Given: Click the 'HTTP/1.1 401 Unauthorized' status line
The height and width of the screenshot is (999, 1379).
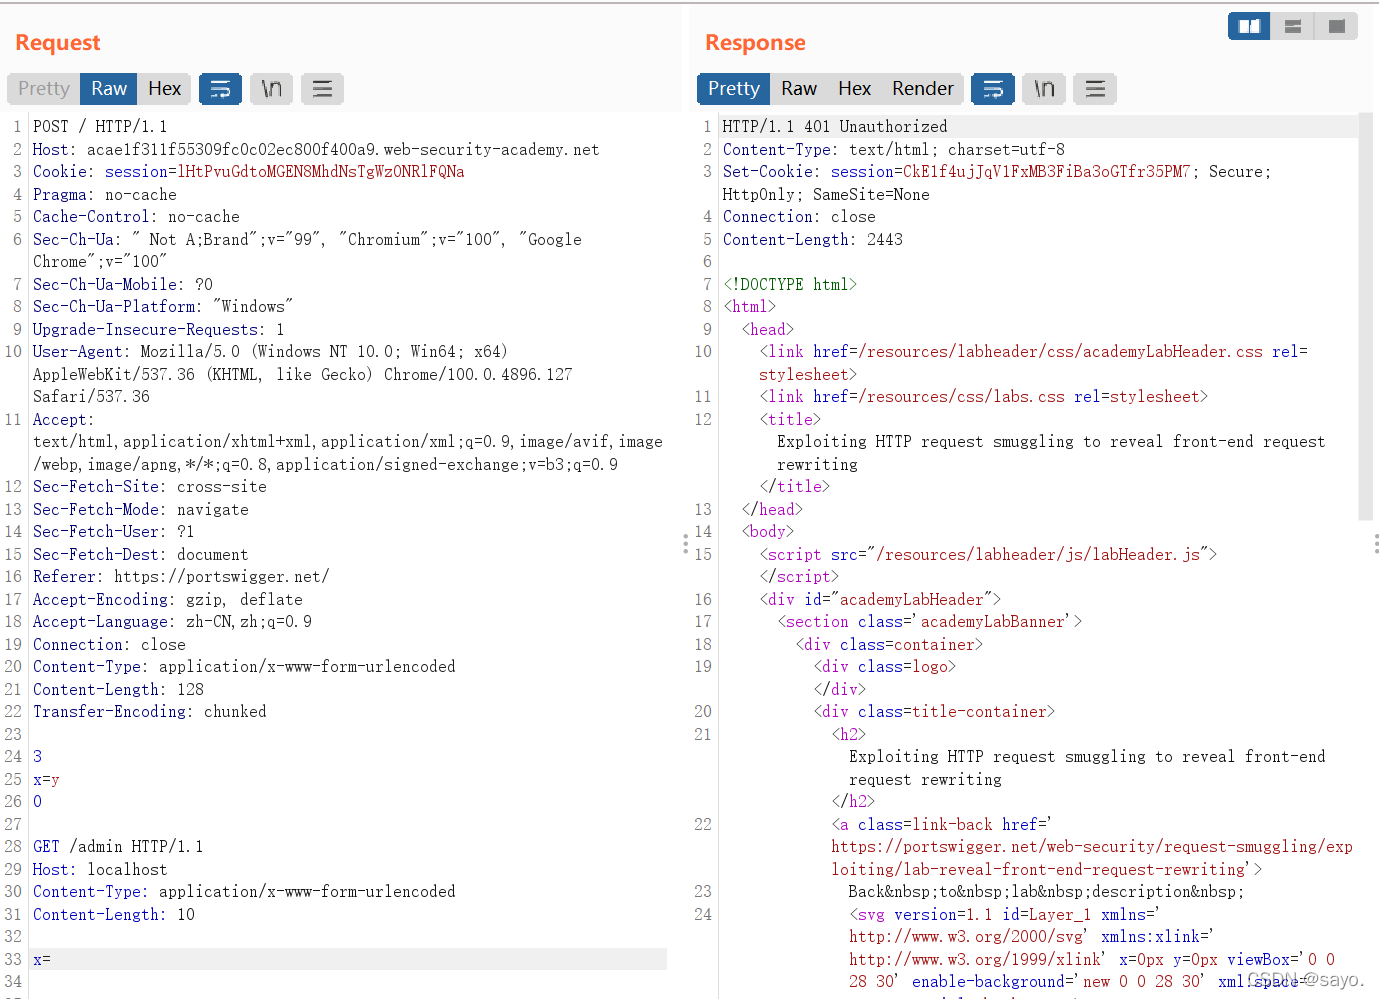Looking at the screenshot, I should coord(835,127).
